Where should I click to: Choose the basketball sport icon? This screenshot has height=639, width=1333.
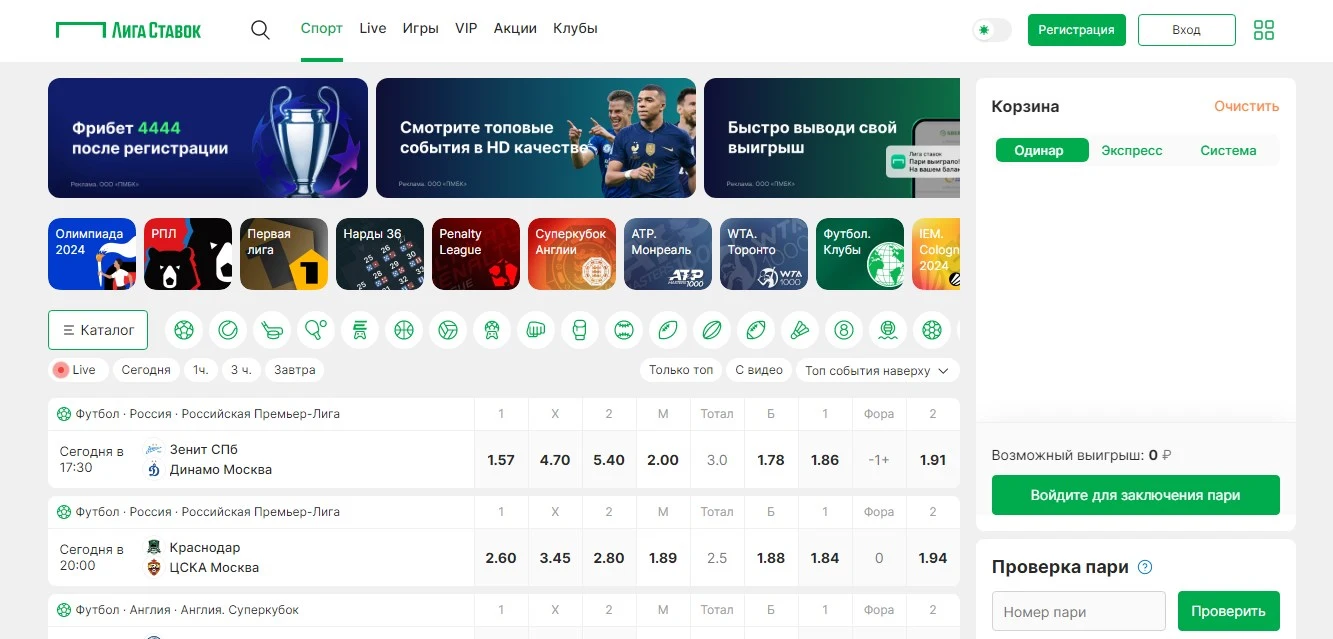click(x=404, y=329)
